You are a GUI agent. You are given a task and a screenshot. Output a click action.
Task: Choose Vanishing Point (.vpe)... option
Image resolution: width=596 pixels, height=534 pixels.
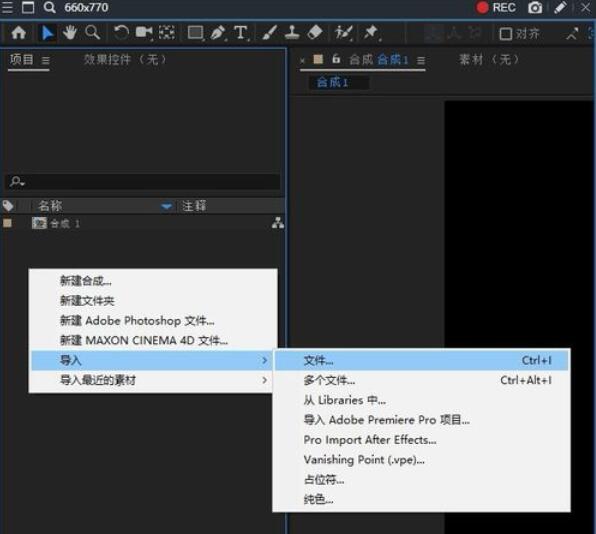(422, 460)
